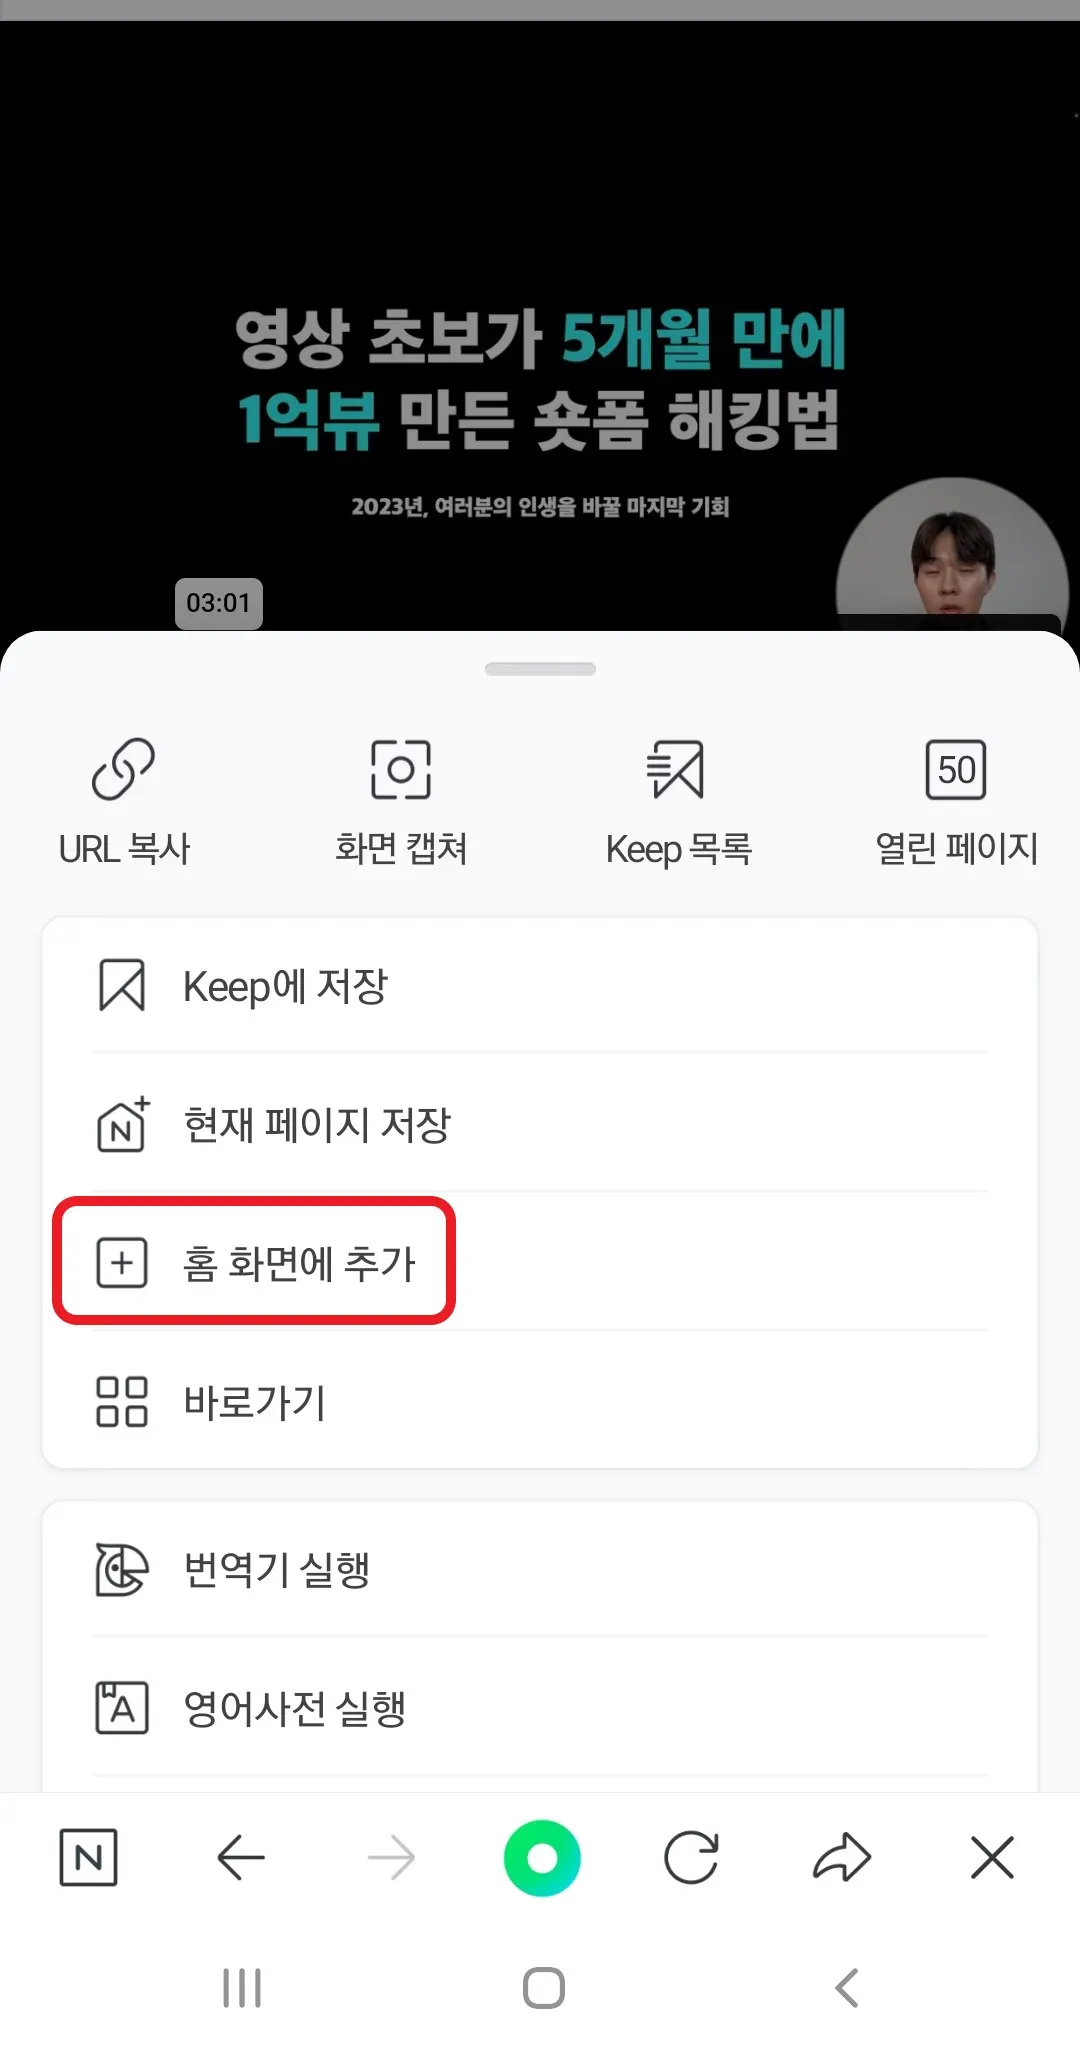Screen dimensions: 1080x2049
Task: Choose 현재 페이지 저장 option
Action: 540,1124
